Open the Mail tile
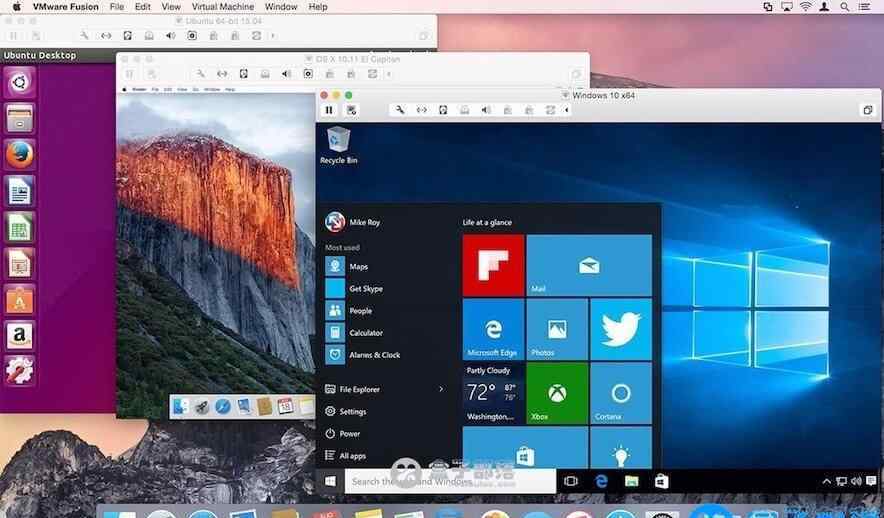 [x=589, y=265]
